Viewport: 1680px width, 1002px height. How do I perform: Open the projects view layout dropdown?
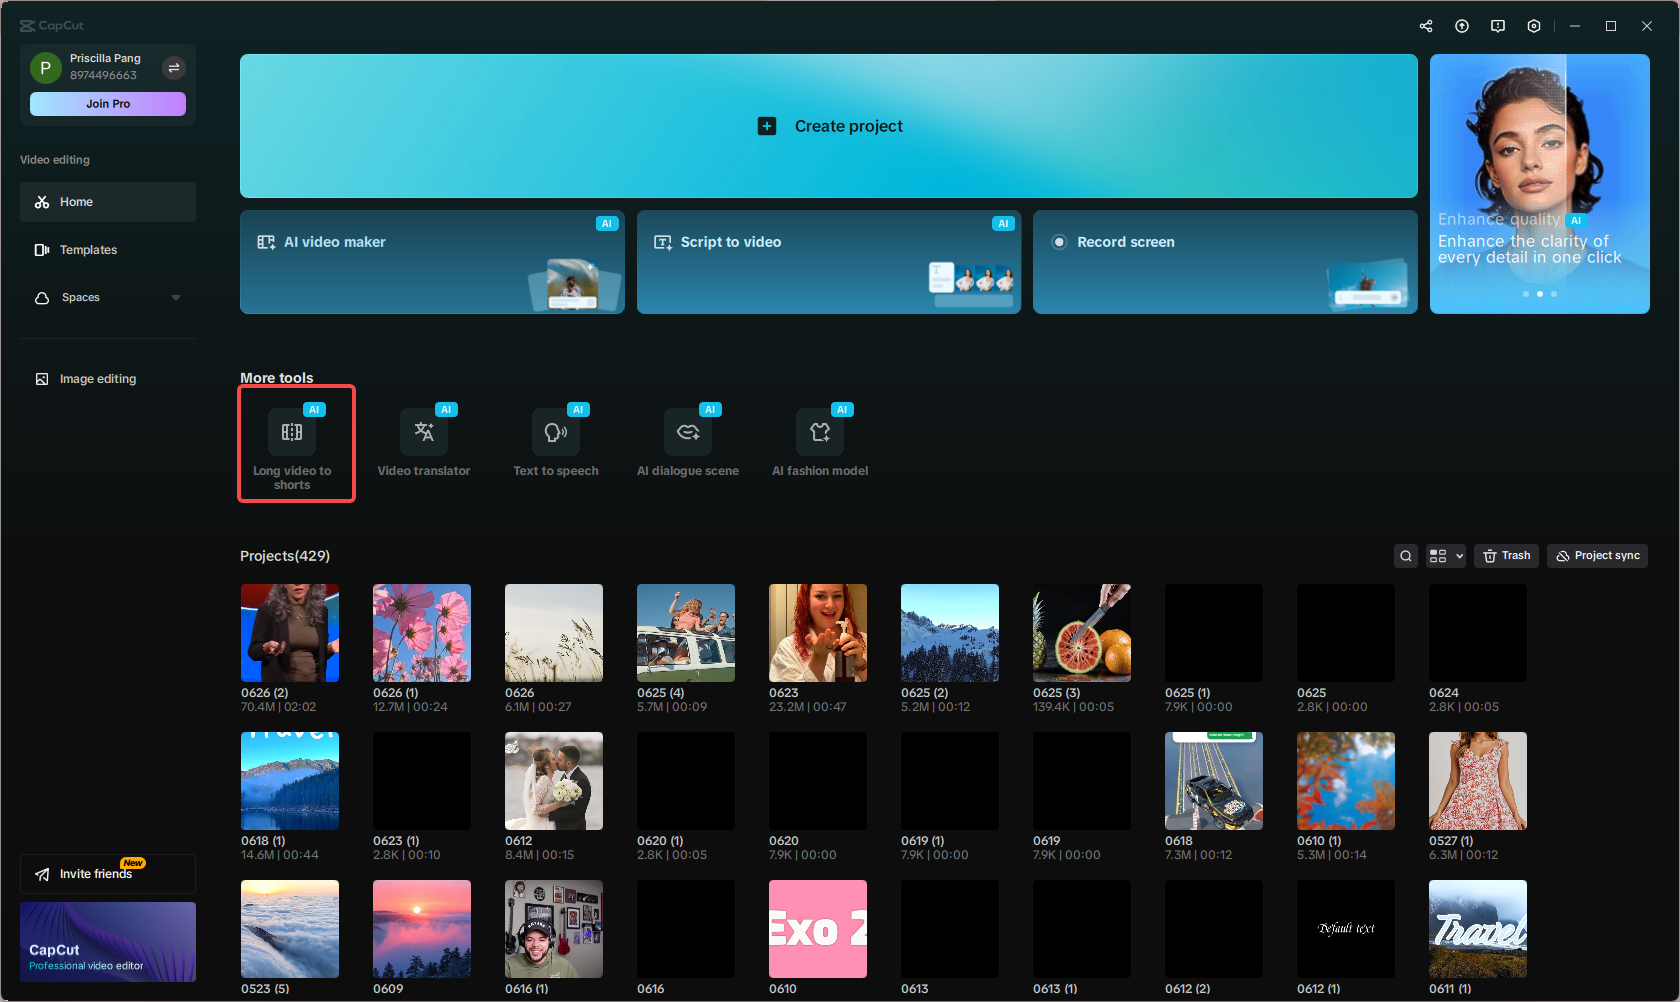(x=1446, y=556)
